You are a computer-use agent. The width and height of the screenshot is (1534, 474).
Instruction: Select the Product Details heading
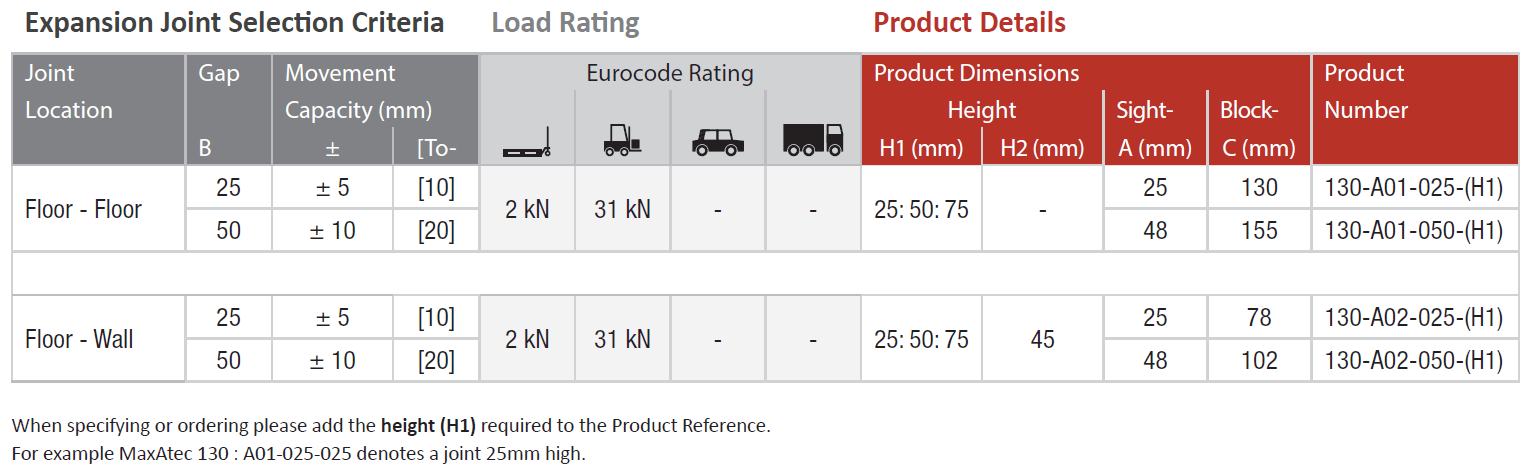coord(969,22)
